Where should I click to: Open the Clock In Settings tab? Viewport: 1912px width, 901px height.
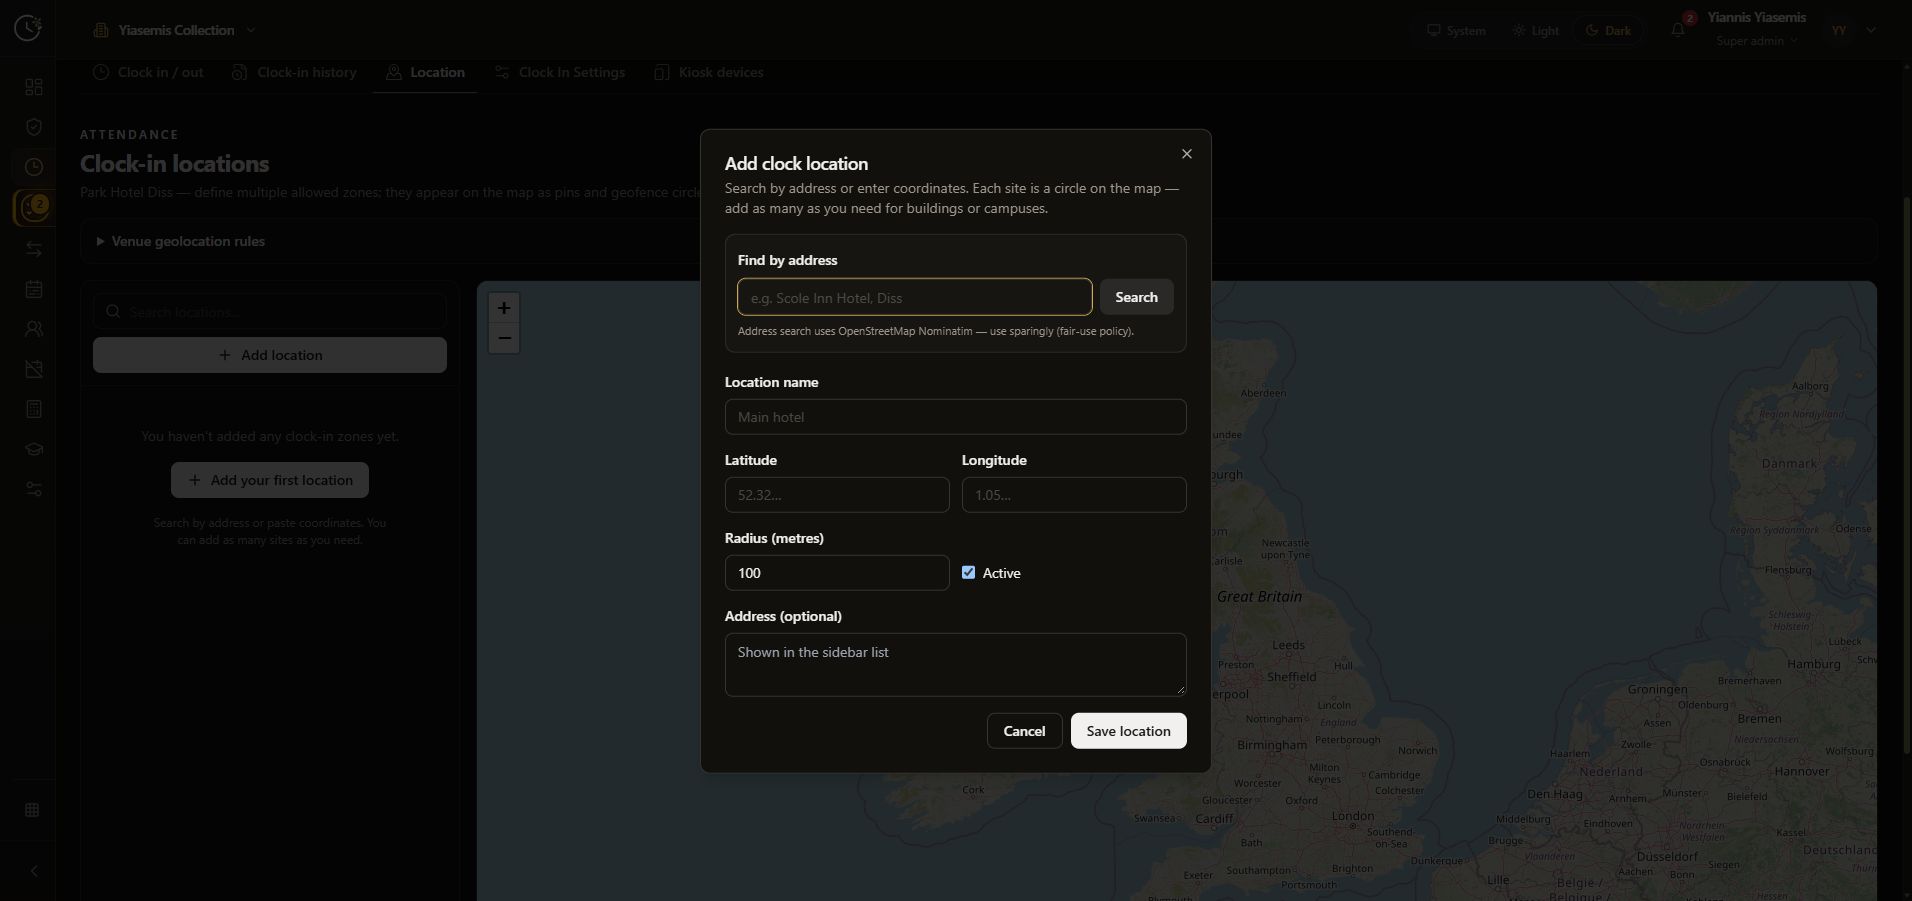(x=560, y=72)
